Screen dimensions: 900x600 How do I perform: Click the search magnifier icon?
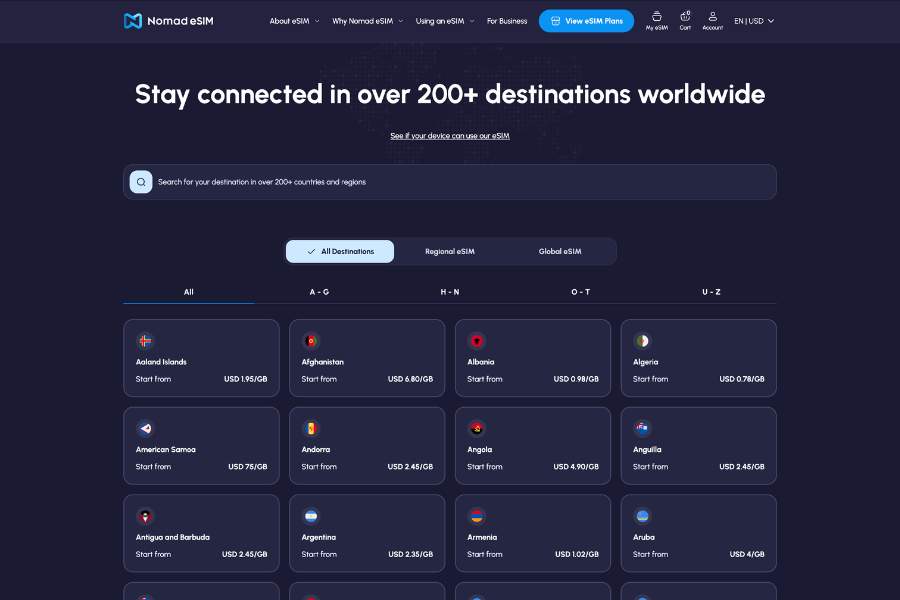click(141, 182)
